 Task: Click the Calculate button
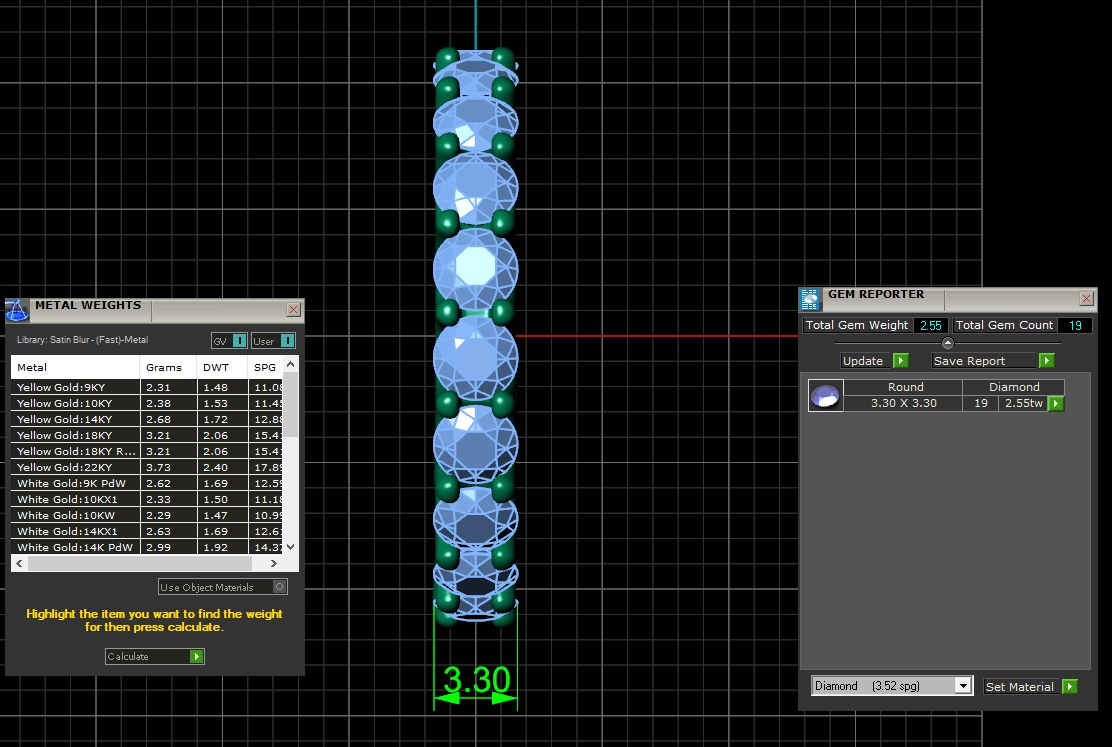coord(155,656)
